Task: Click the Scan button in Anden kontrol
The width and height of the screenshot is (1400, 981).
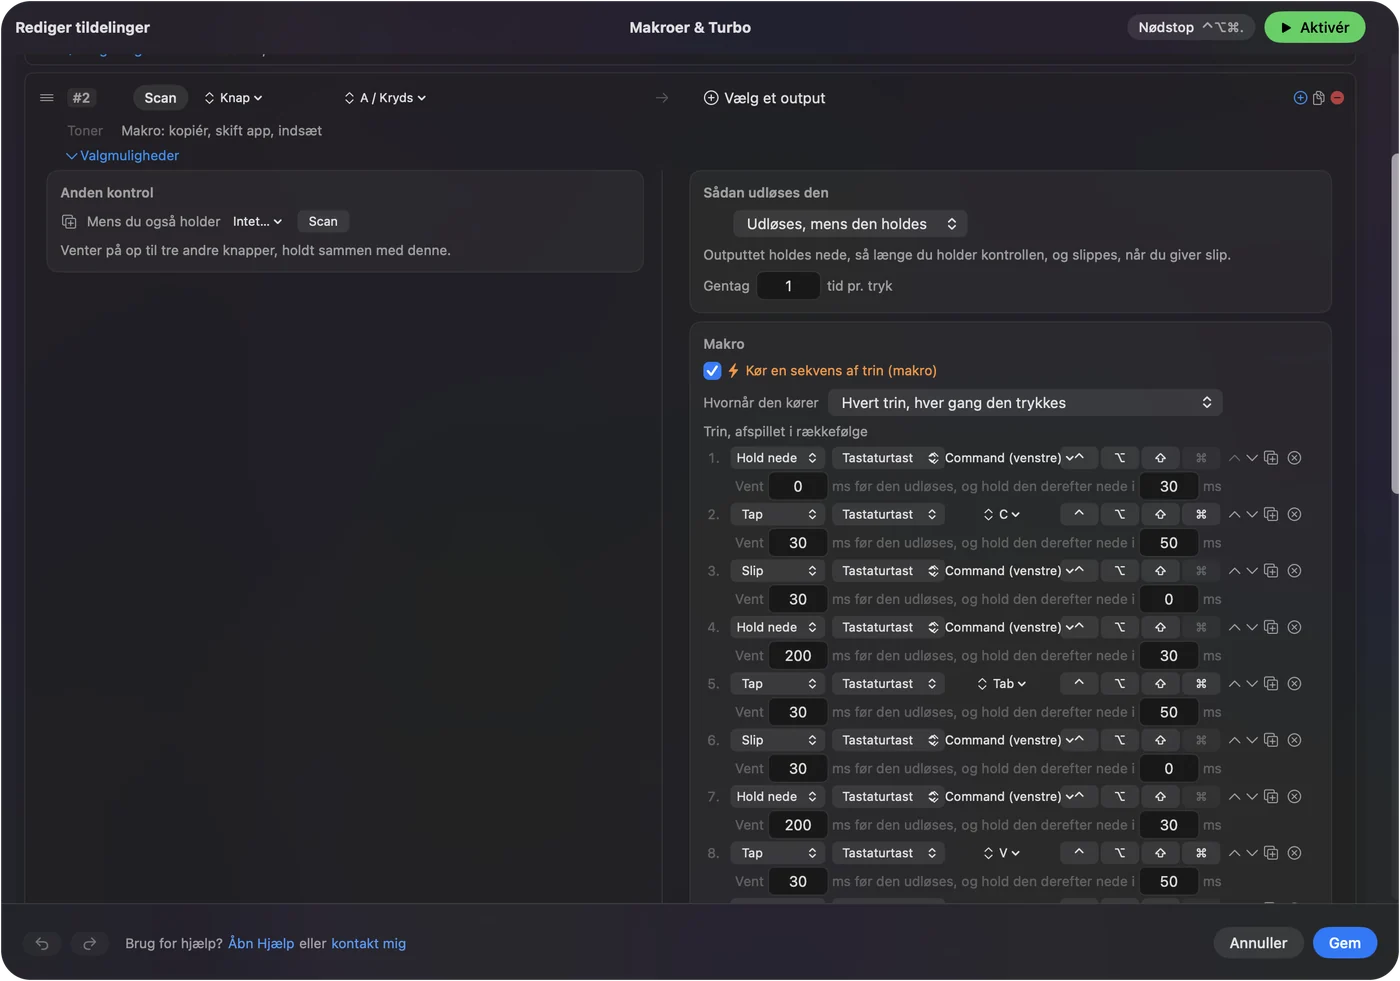Action: [x=323, y=222]
